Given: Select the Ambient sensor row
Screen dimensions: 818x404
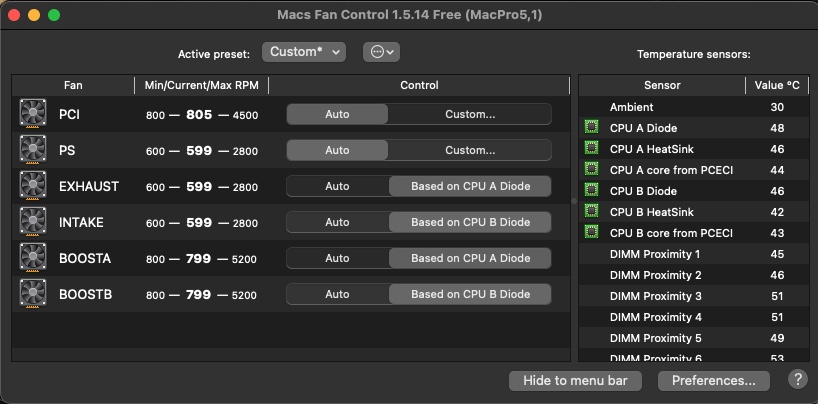Looking at the screenshot, I should 694,107.
